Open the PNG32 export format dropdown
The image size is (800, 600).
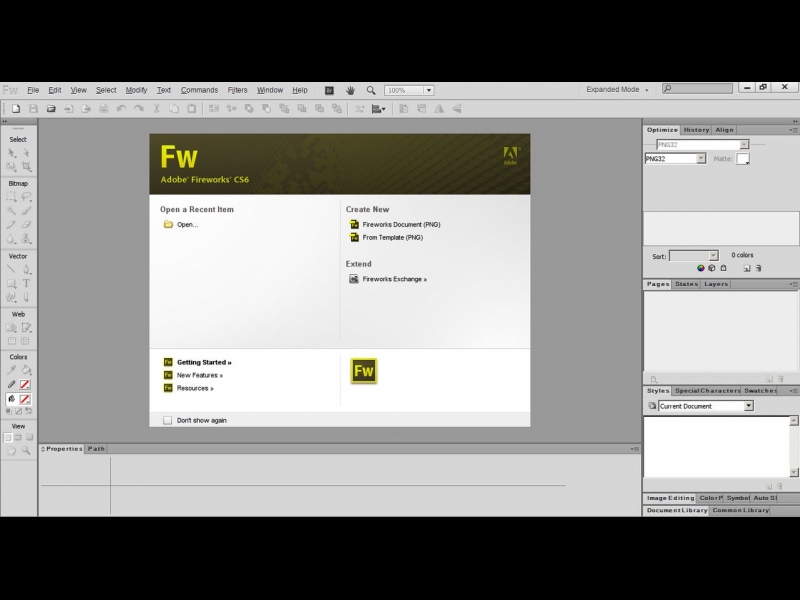click(x=700, y=158)
